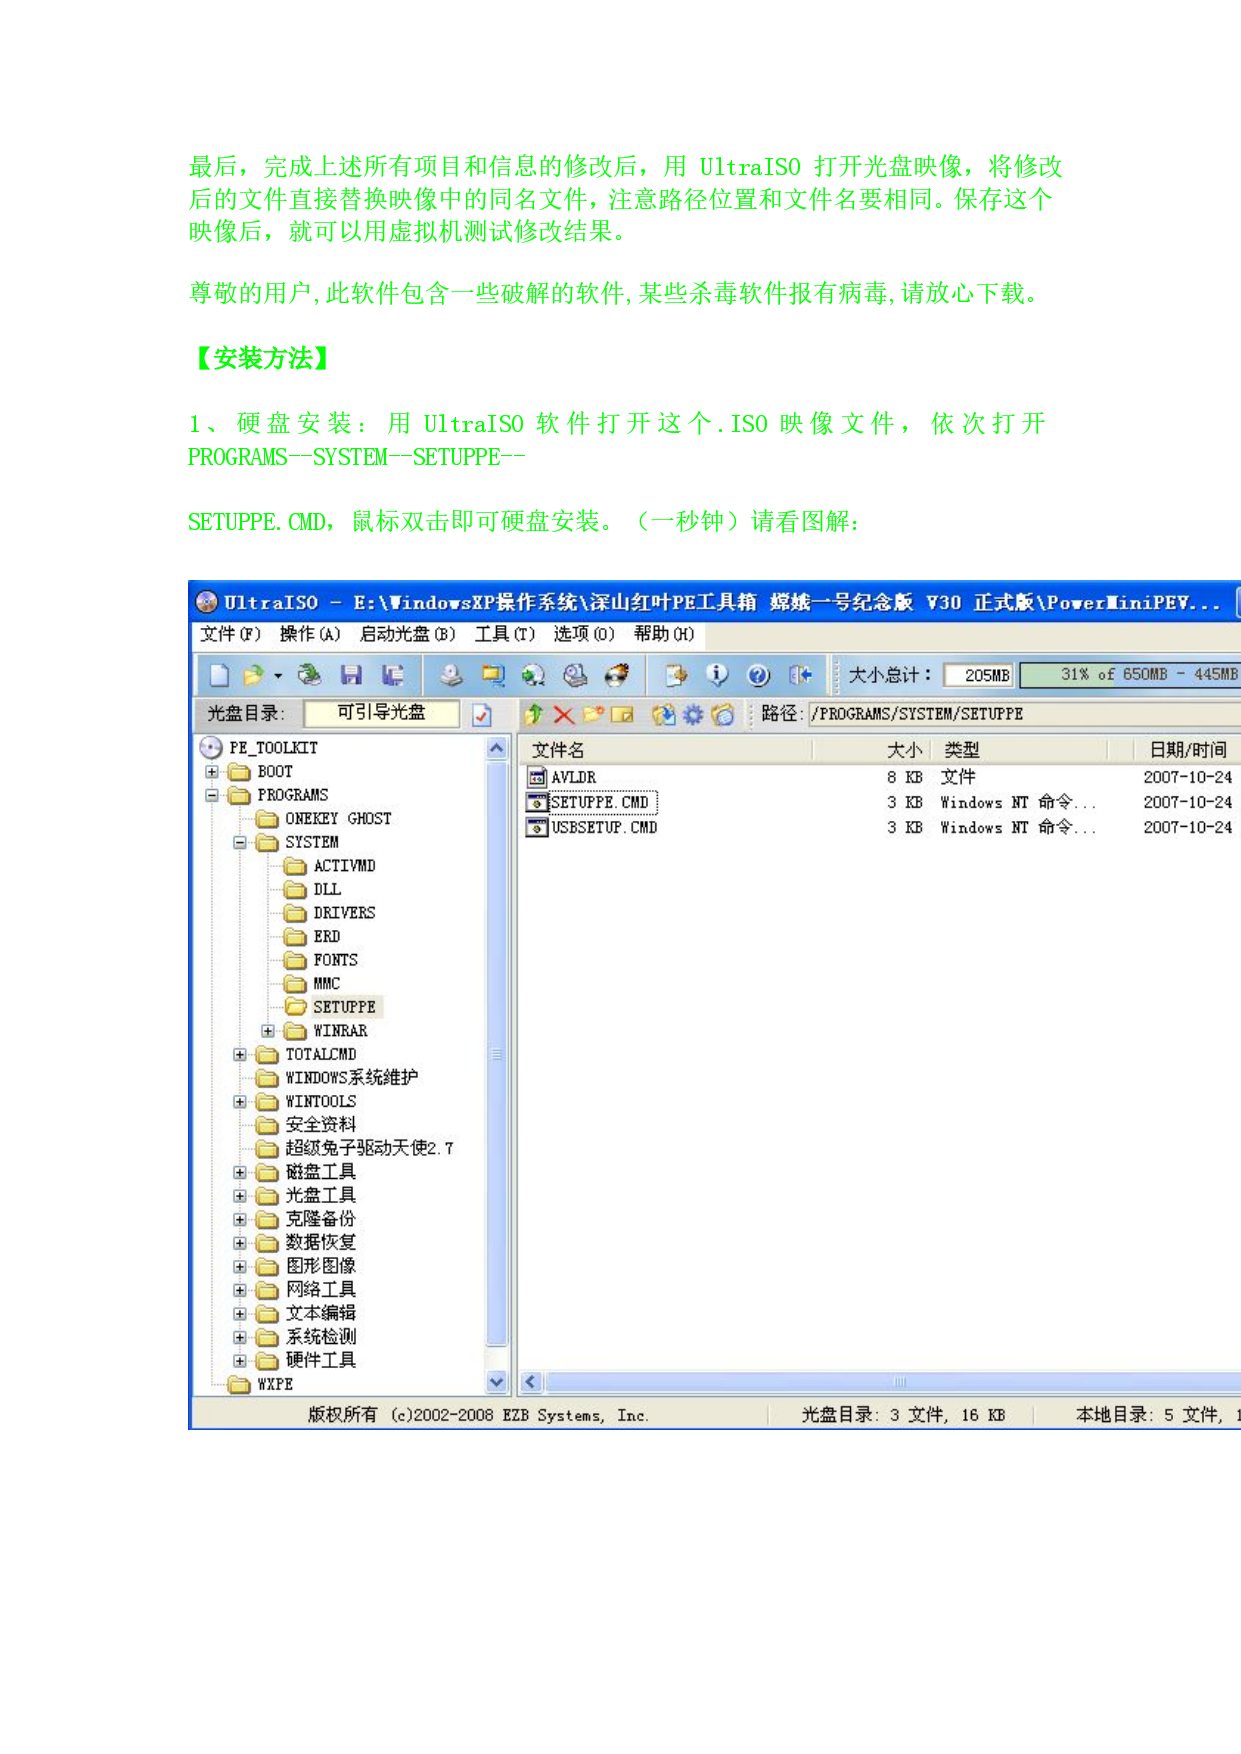Click the tree panel vertical scrollbar thumb
The width and height of the screenshot is (1241, 1754).
click(x=497, y=1054)
